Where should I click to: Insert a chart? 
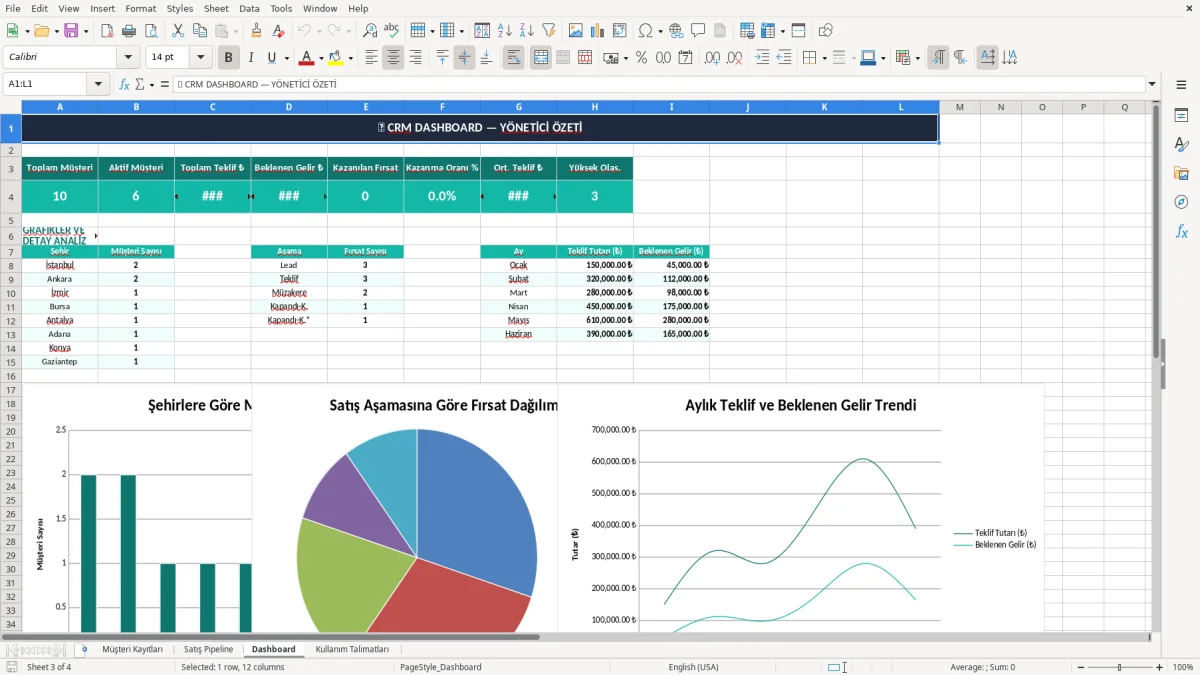(x=598, y=31)
